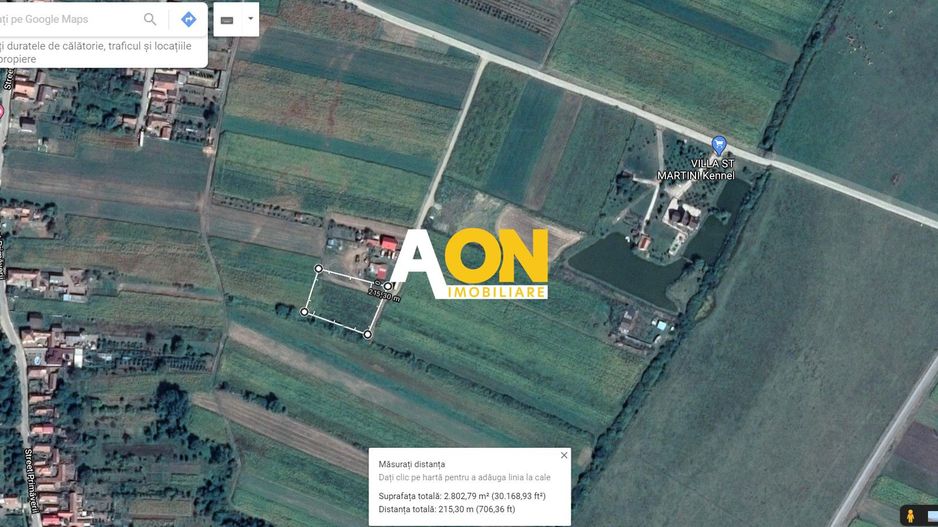This screenshot has height=527, width=938.
Task: Click the pink map marker at left edge
Action: [2, 112]
